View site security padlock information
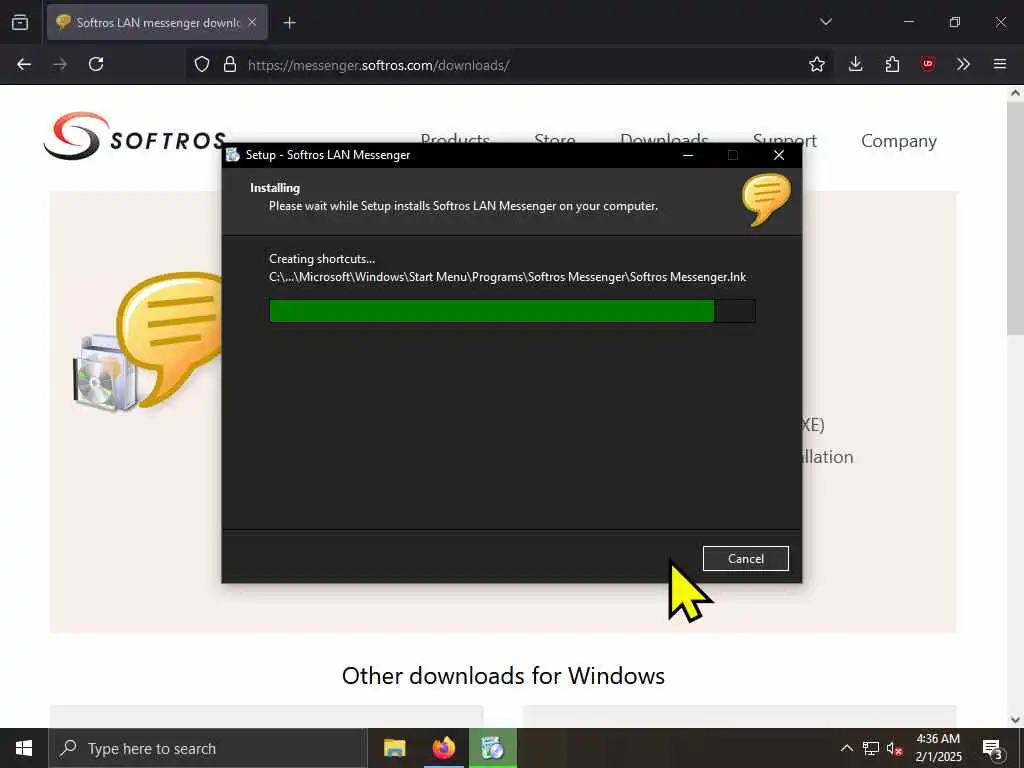The image size is (1024, 768). pyautogui.click(x=230, y=64)
